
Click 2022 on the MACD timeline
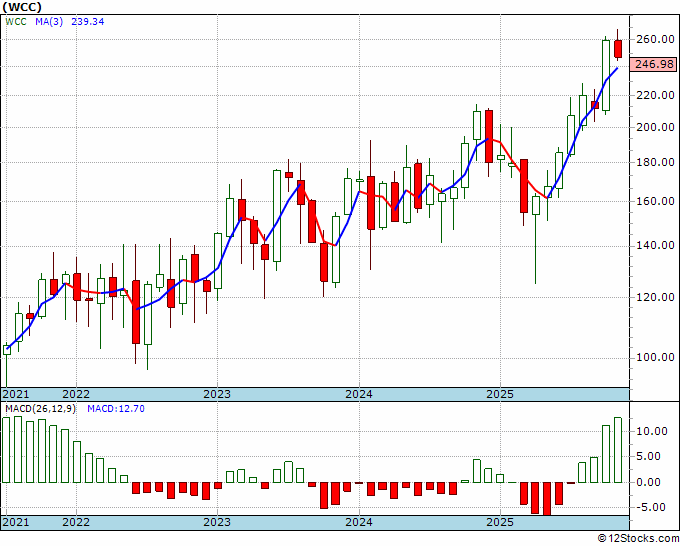[x=76, y=522]
